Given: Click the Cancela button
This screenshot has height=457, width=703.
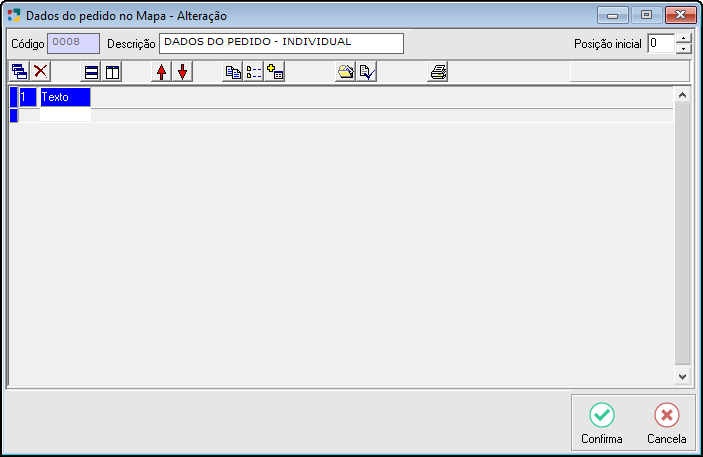Looking at the screenshot, I should click(x=666, y=423).
